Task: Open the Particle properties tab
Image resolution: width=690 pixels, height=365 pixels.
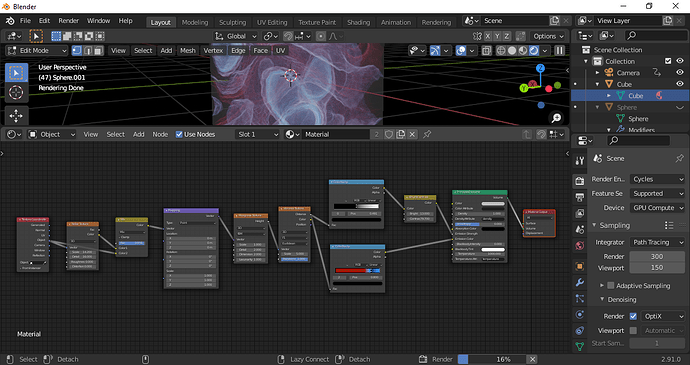Action: point(580,299)
